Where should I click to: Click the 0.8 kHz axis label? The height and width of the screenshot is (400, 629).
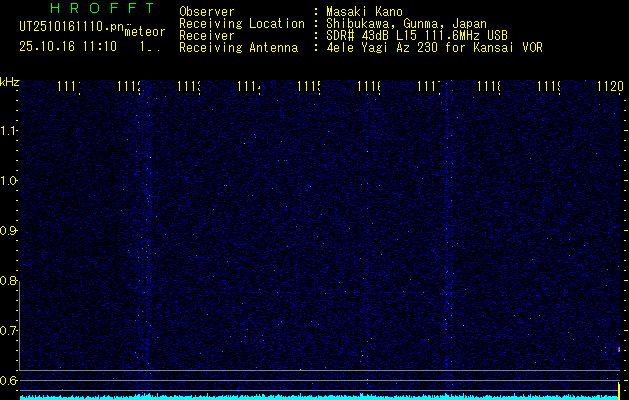point(8,280)
